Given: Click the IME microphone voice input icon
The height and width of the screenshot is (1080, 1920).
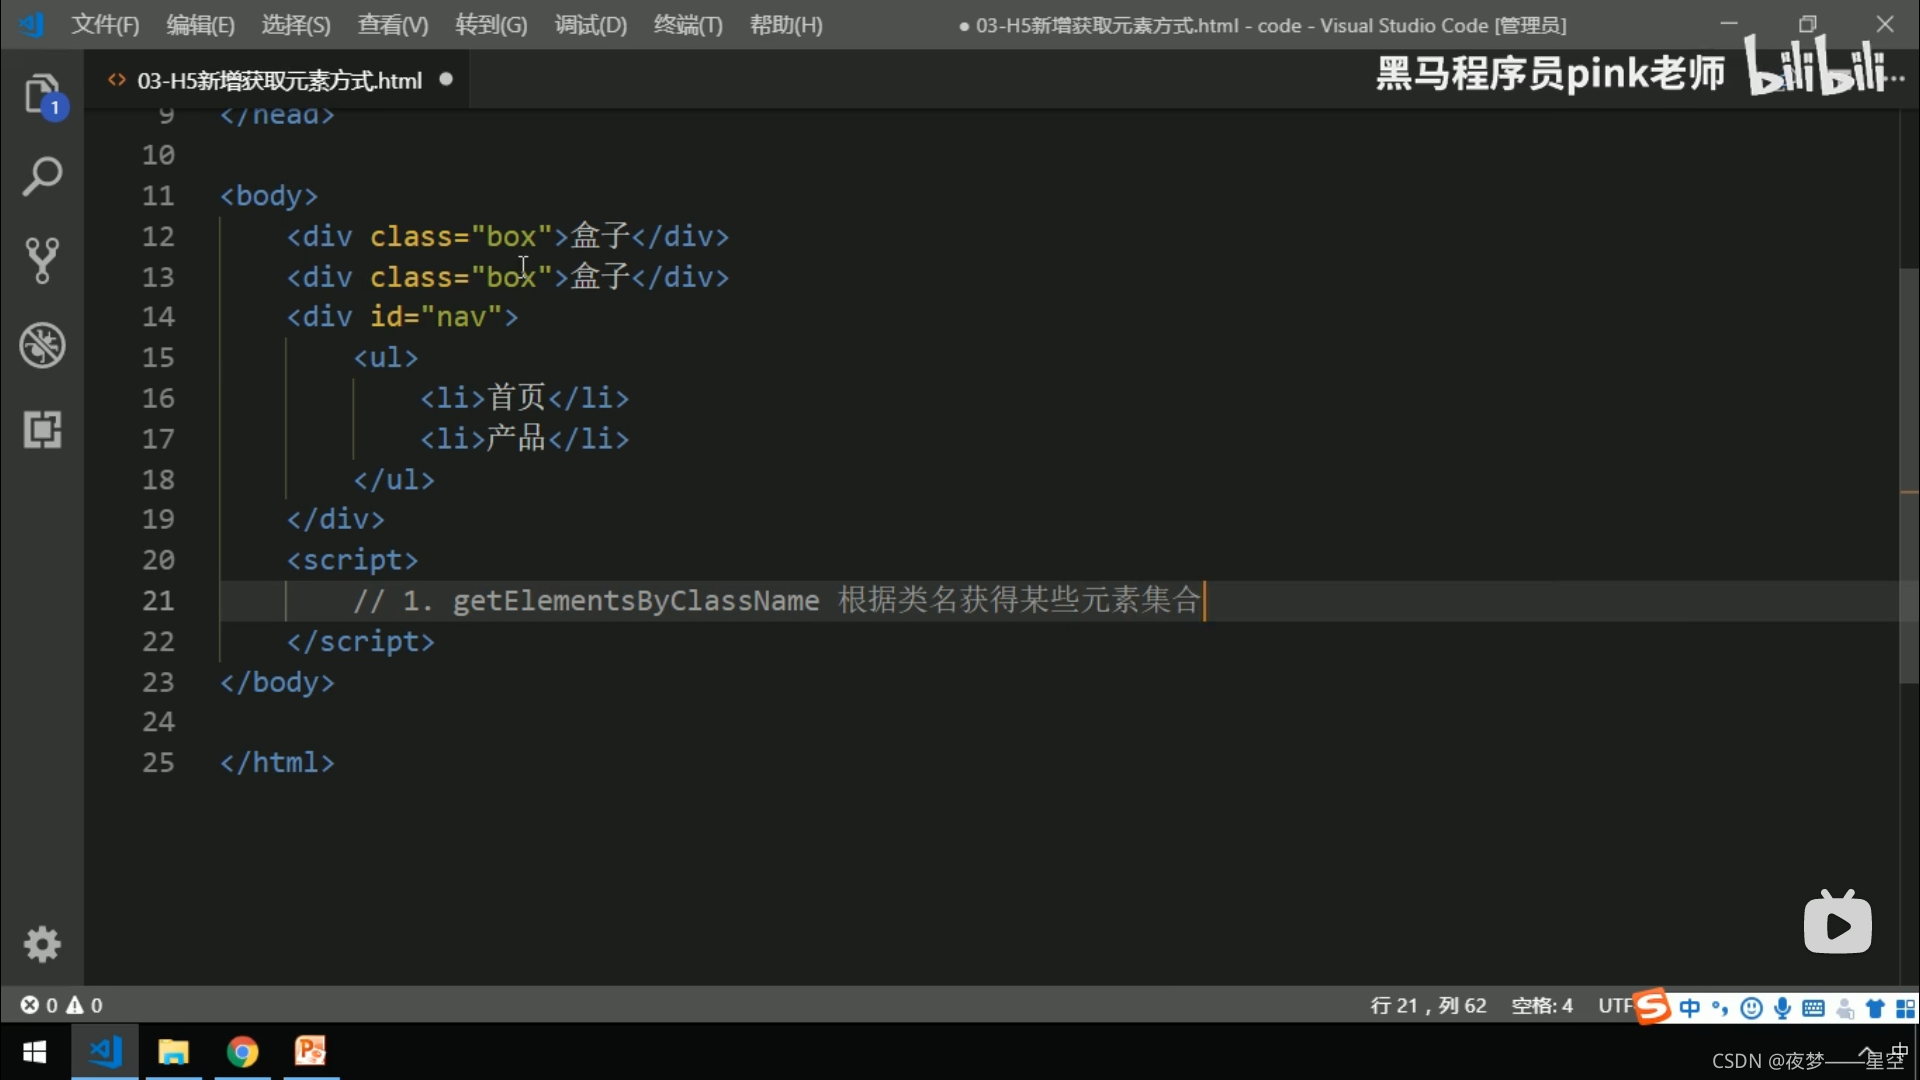Looking at the screenshot, I should [1782, 1008].
